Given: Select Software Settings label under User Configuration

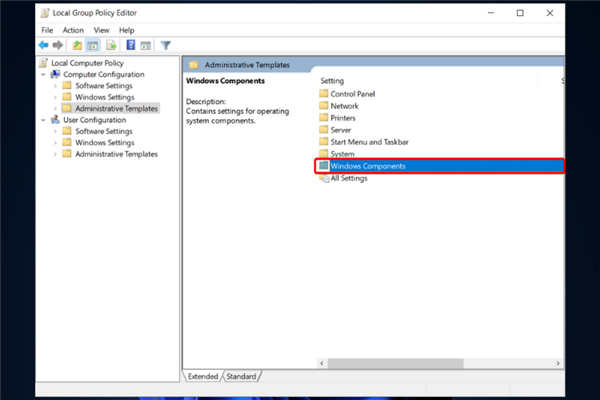Looking at the screenshot, I should tap(104, 131).
